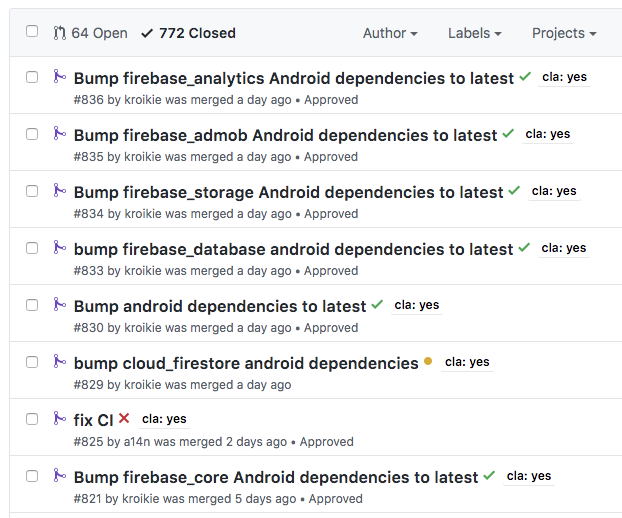
Task: Click merged icon for firebase_analytics pull request
Action: click(x=60, y=76)
